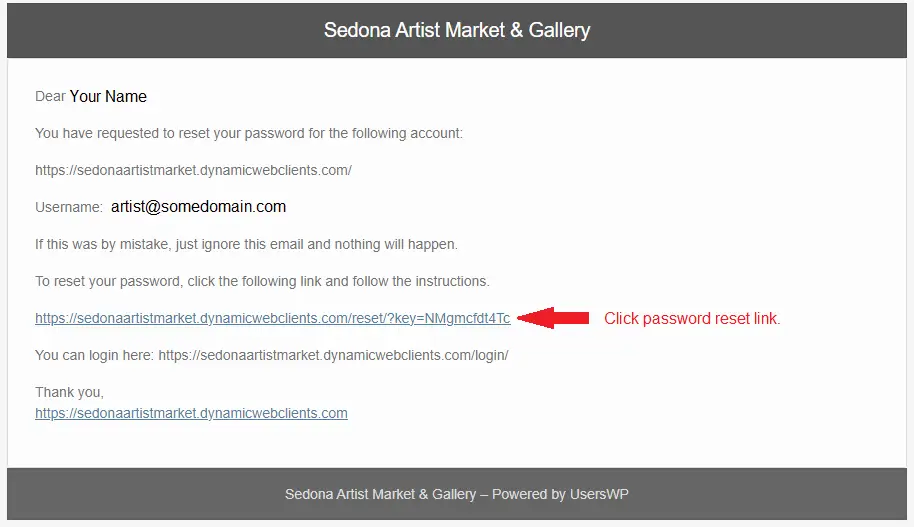Select the artist@somedomain.com username value

(x=198, y=207)
